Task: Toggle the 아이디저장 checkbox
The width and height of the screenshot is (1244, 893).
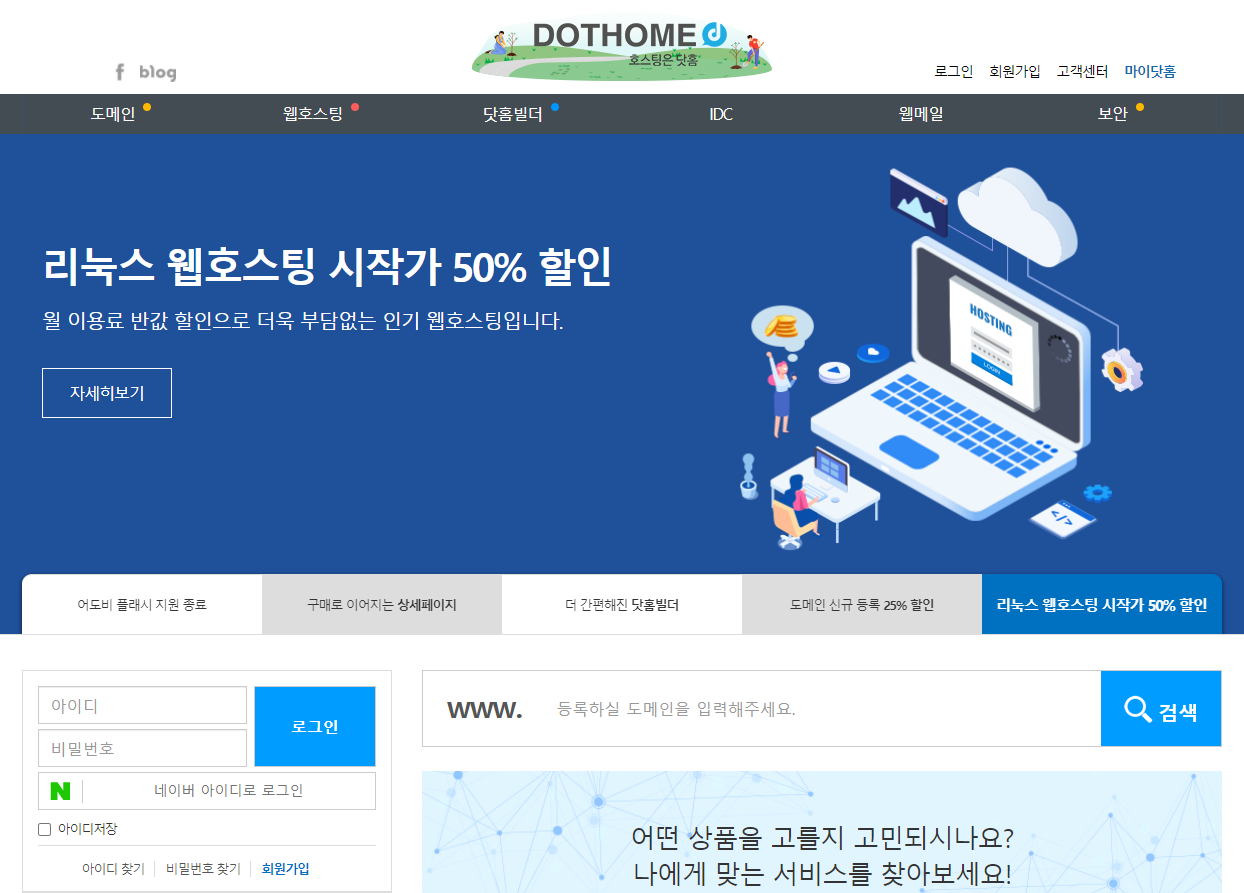Action: (44, 829)
